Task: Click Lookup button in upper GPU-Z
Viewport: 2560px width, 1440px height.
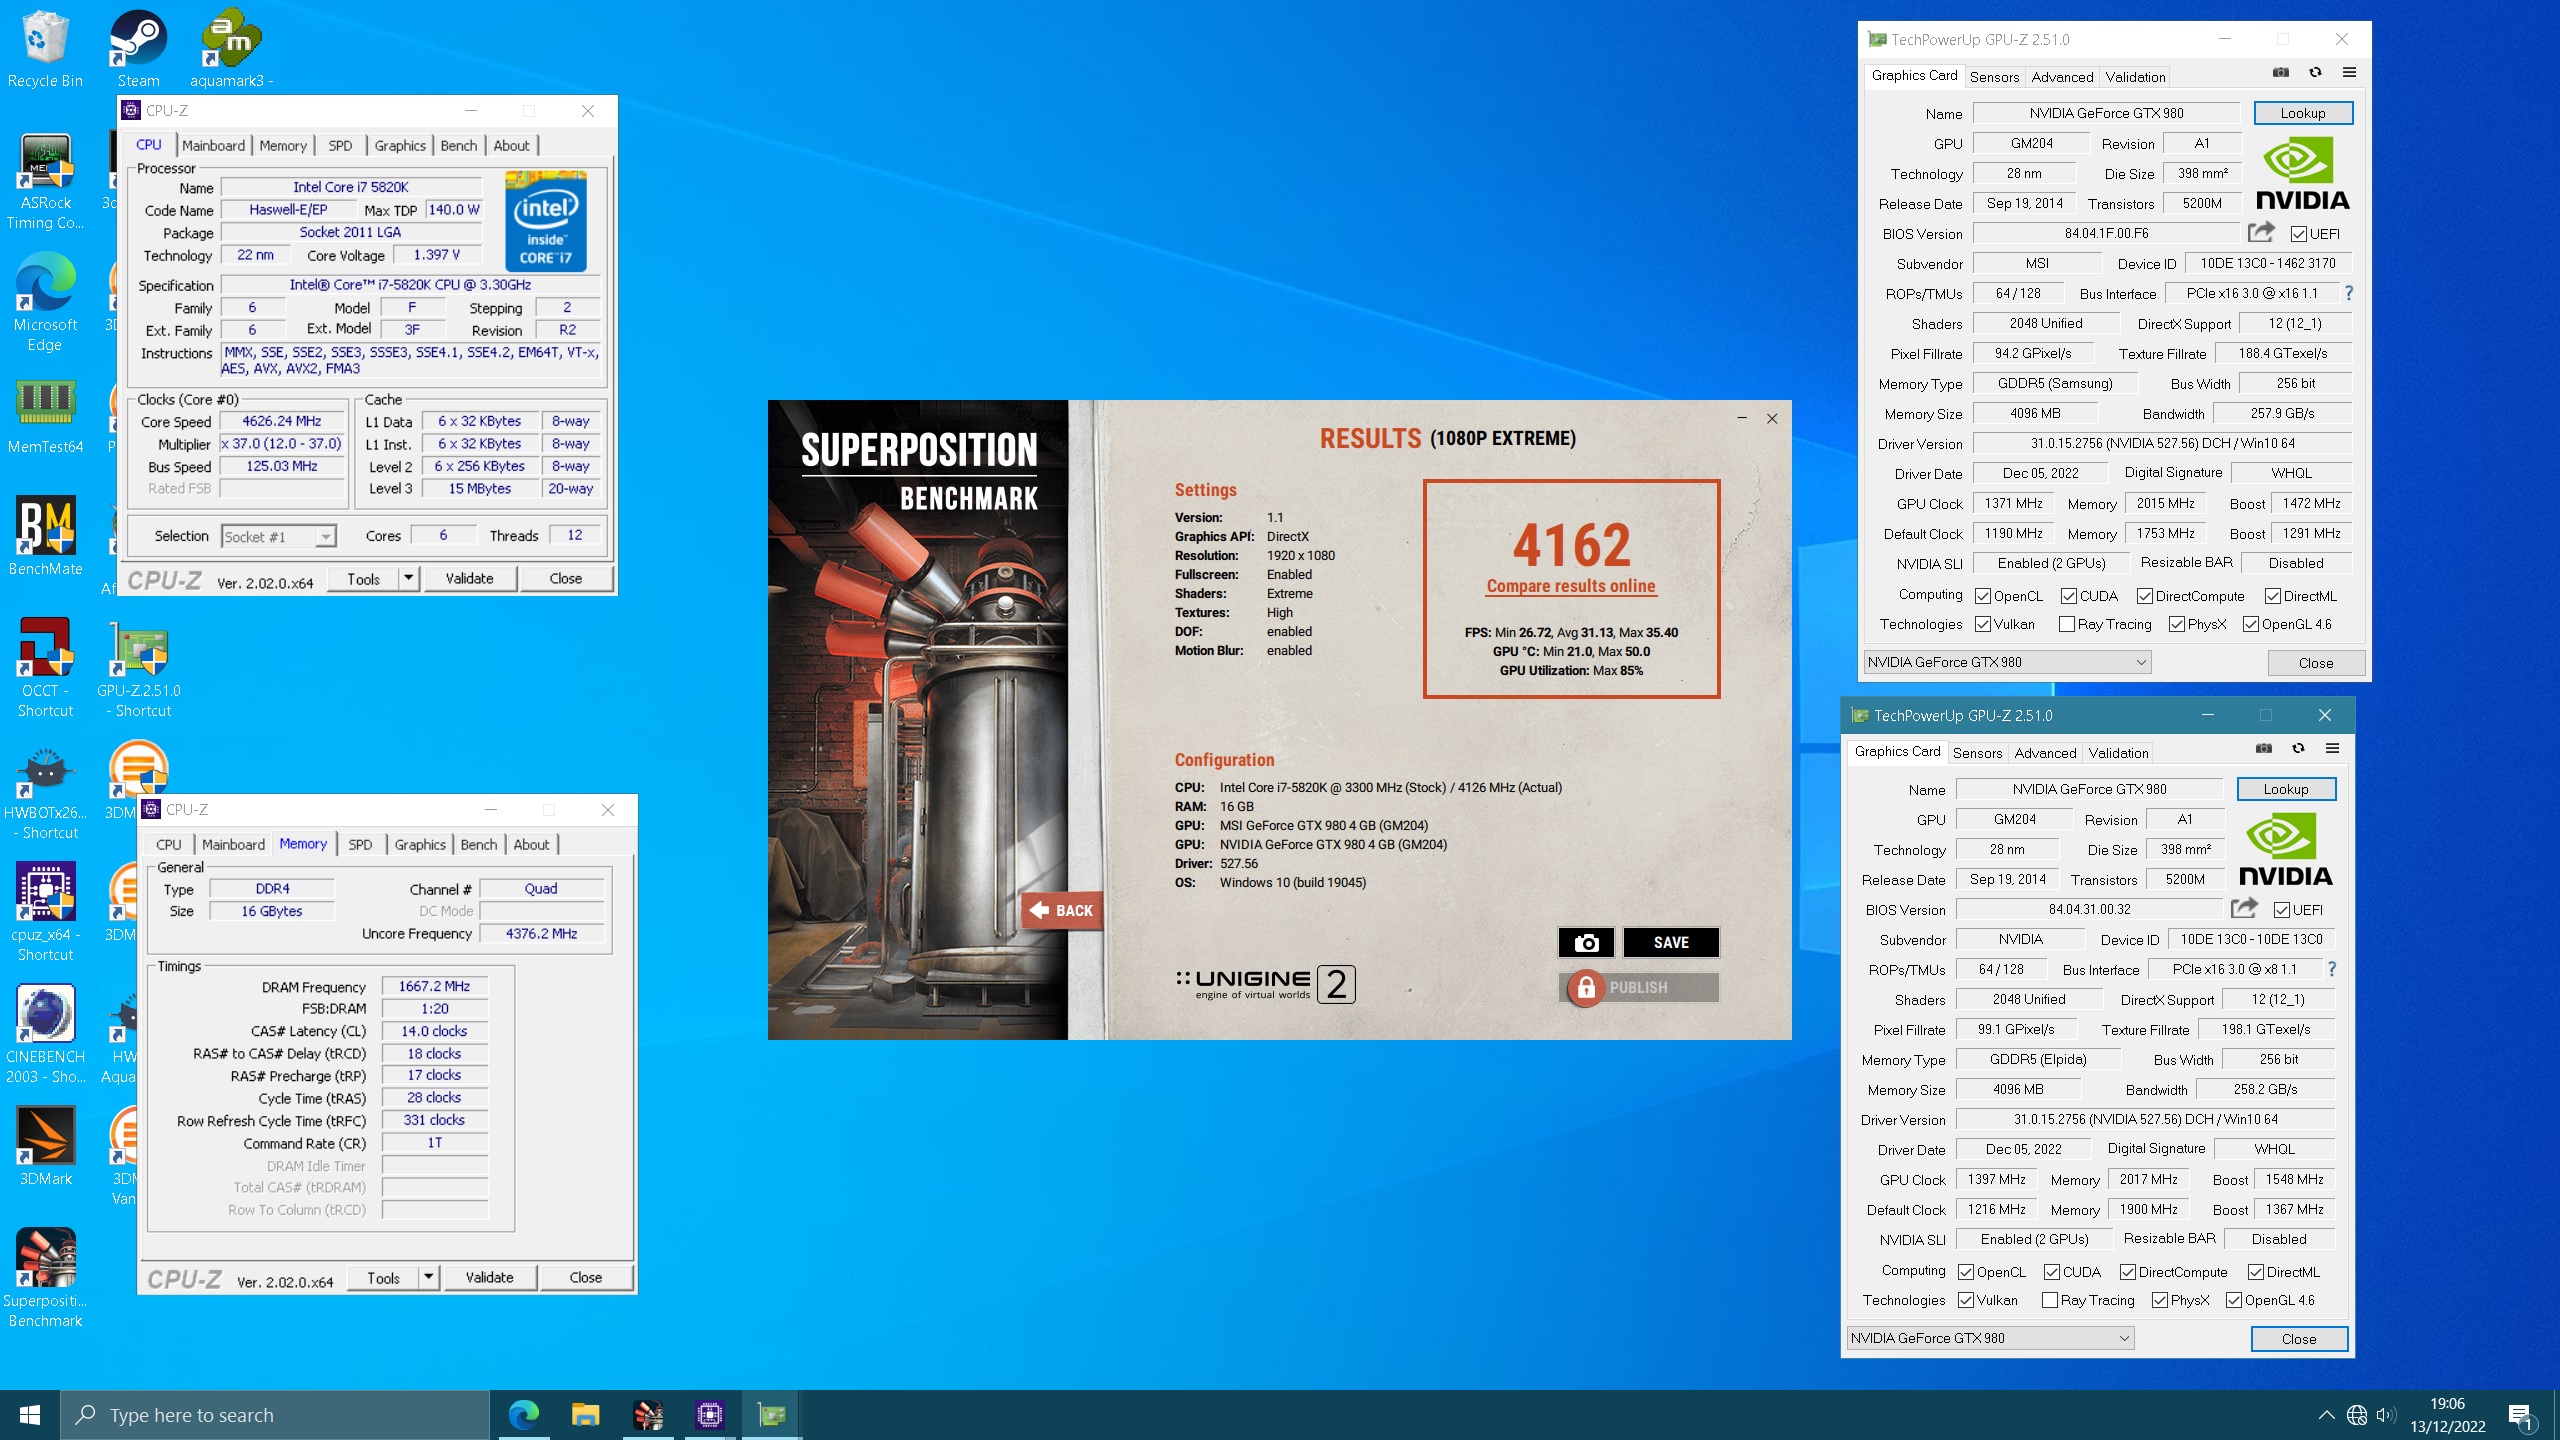Action: tap(2303, 113)
